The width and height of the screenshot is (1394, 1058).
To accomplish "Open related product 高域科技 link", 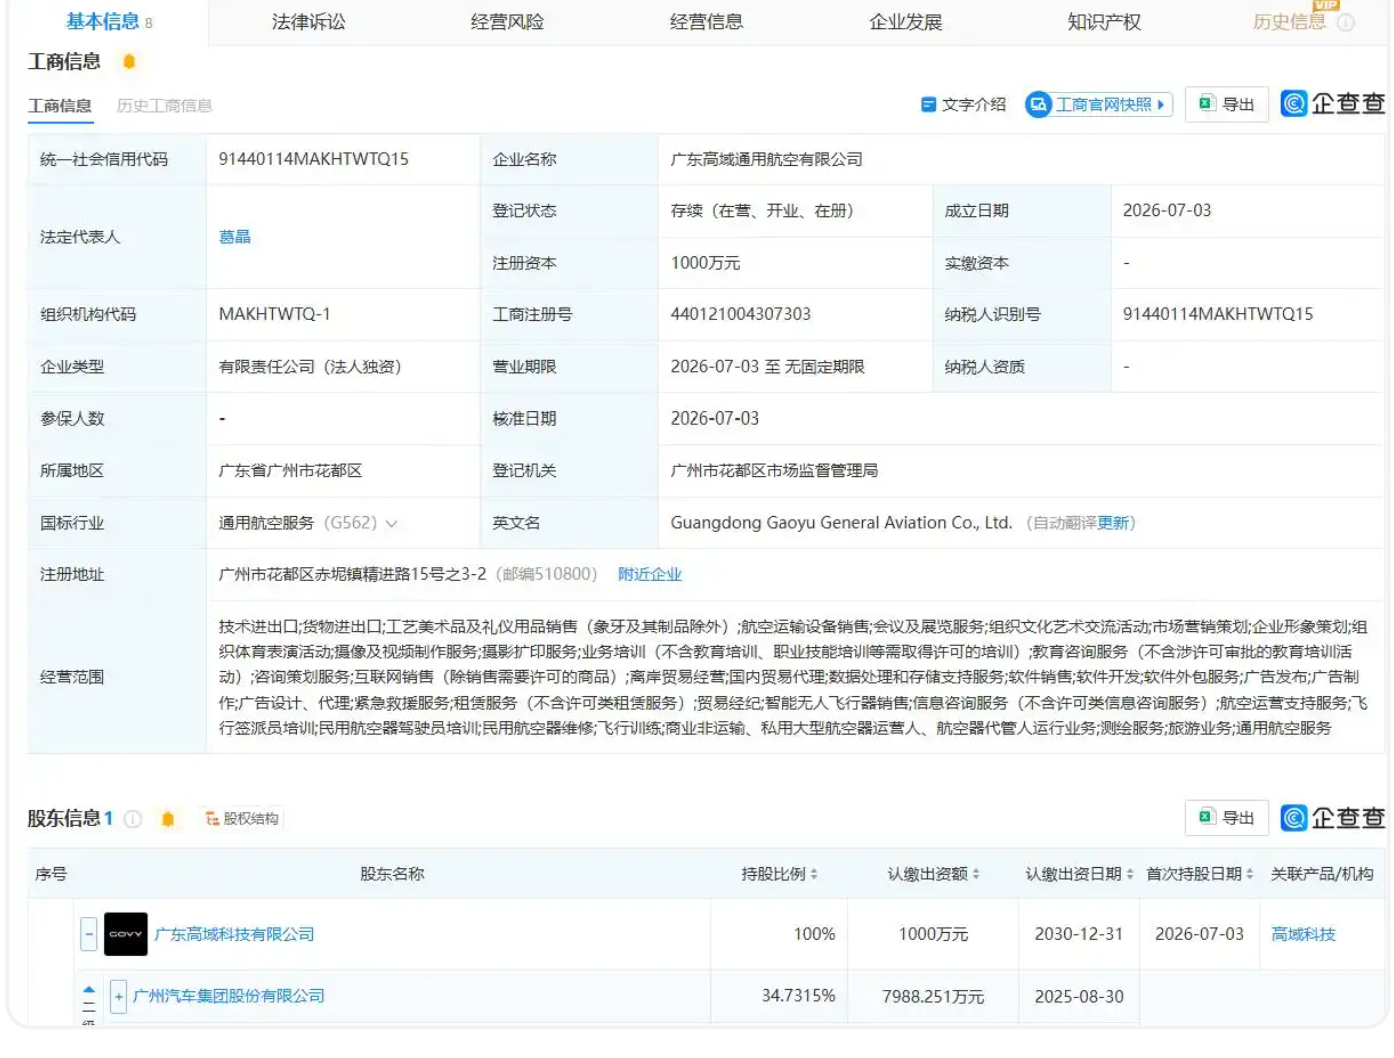I will (1304, 934).
